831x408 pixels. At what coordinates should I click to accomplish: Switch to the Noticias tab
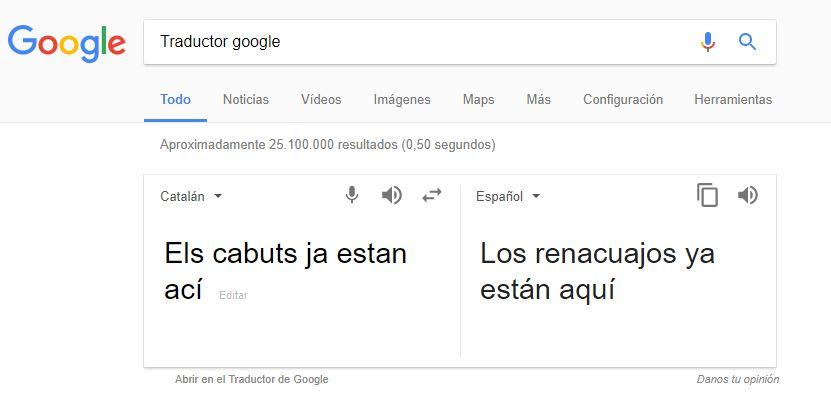tap(246, 100)
